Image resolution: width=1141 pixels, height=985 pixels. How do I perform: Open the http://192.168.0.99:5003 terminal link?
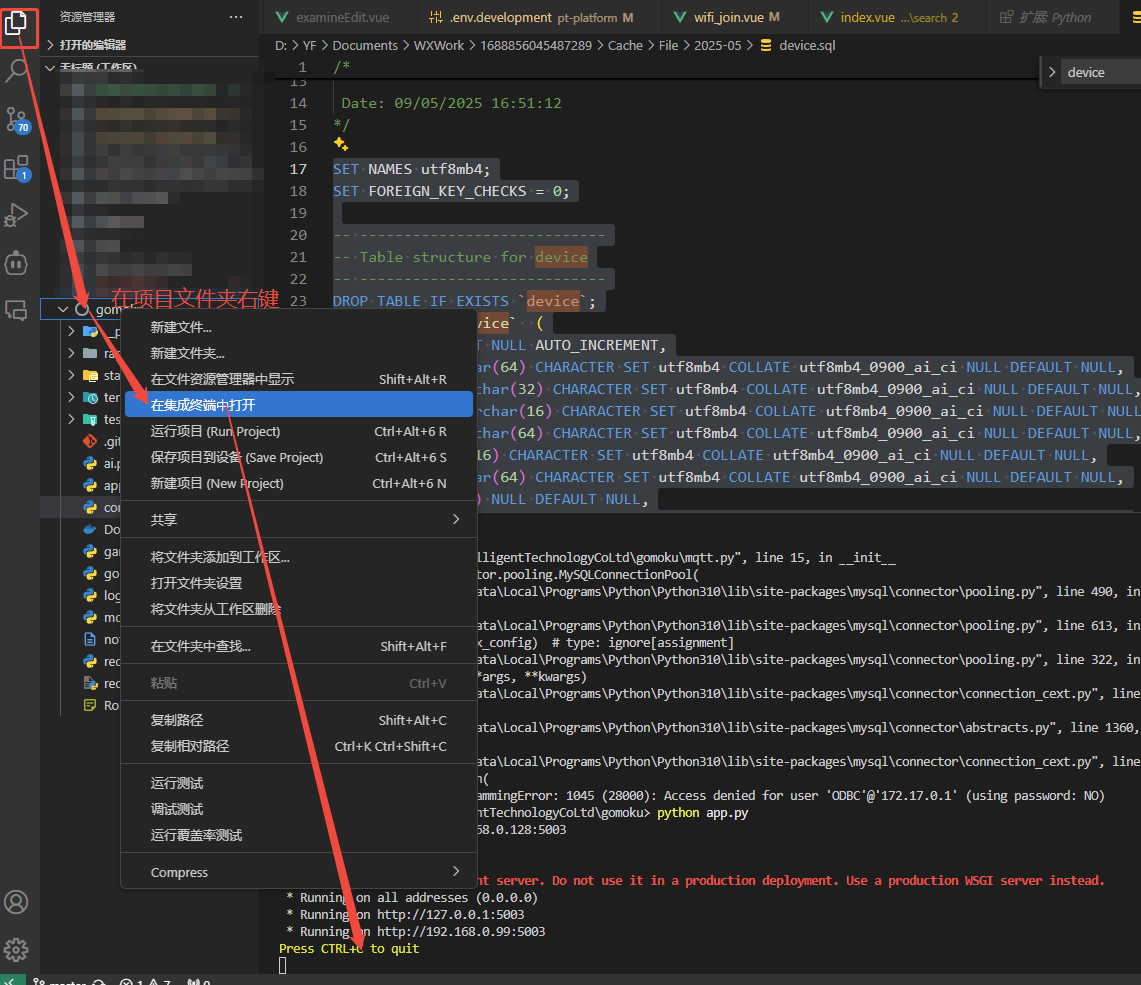point(461,931)
